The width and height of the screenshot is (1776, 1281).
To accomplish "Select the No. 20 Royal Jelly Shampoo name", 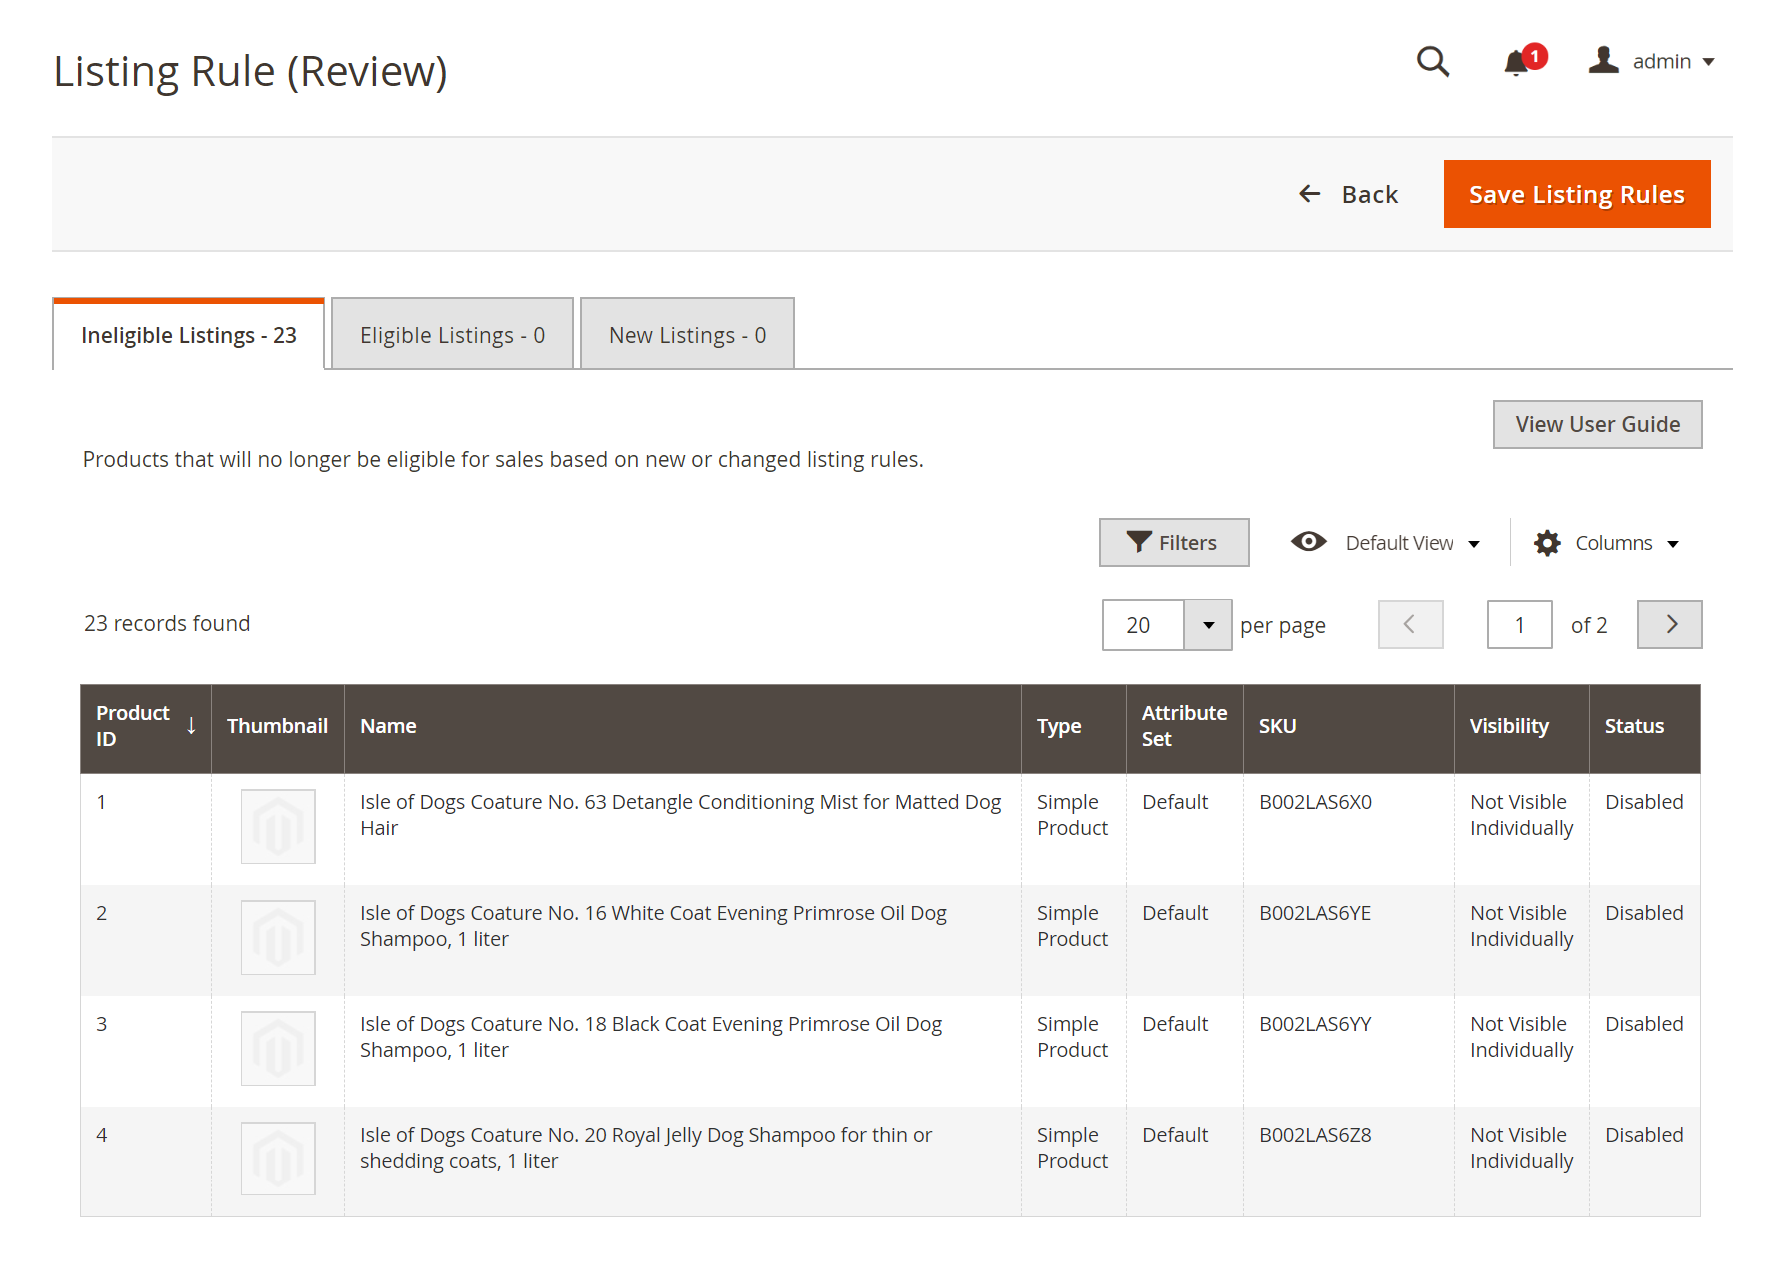I will point(646,1148).
